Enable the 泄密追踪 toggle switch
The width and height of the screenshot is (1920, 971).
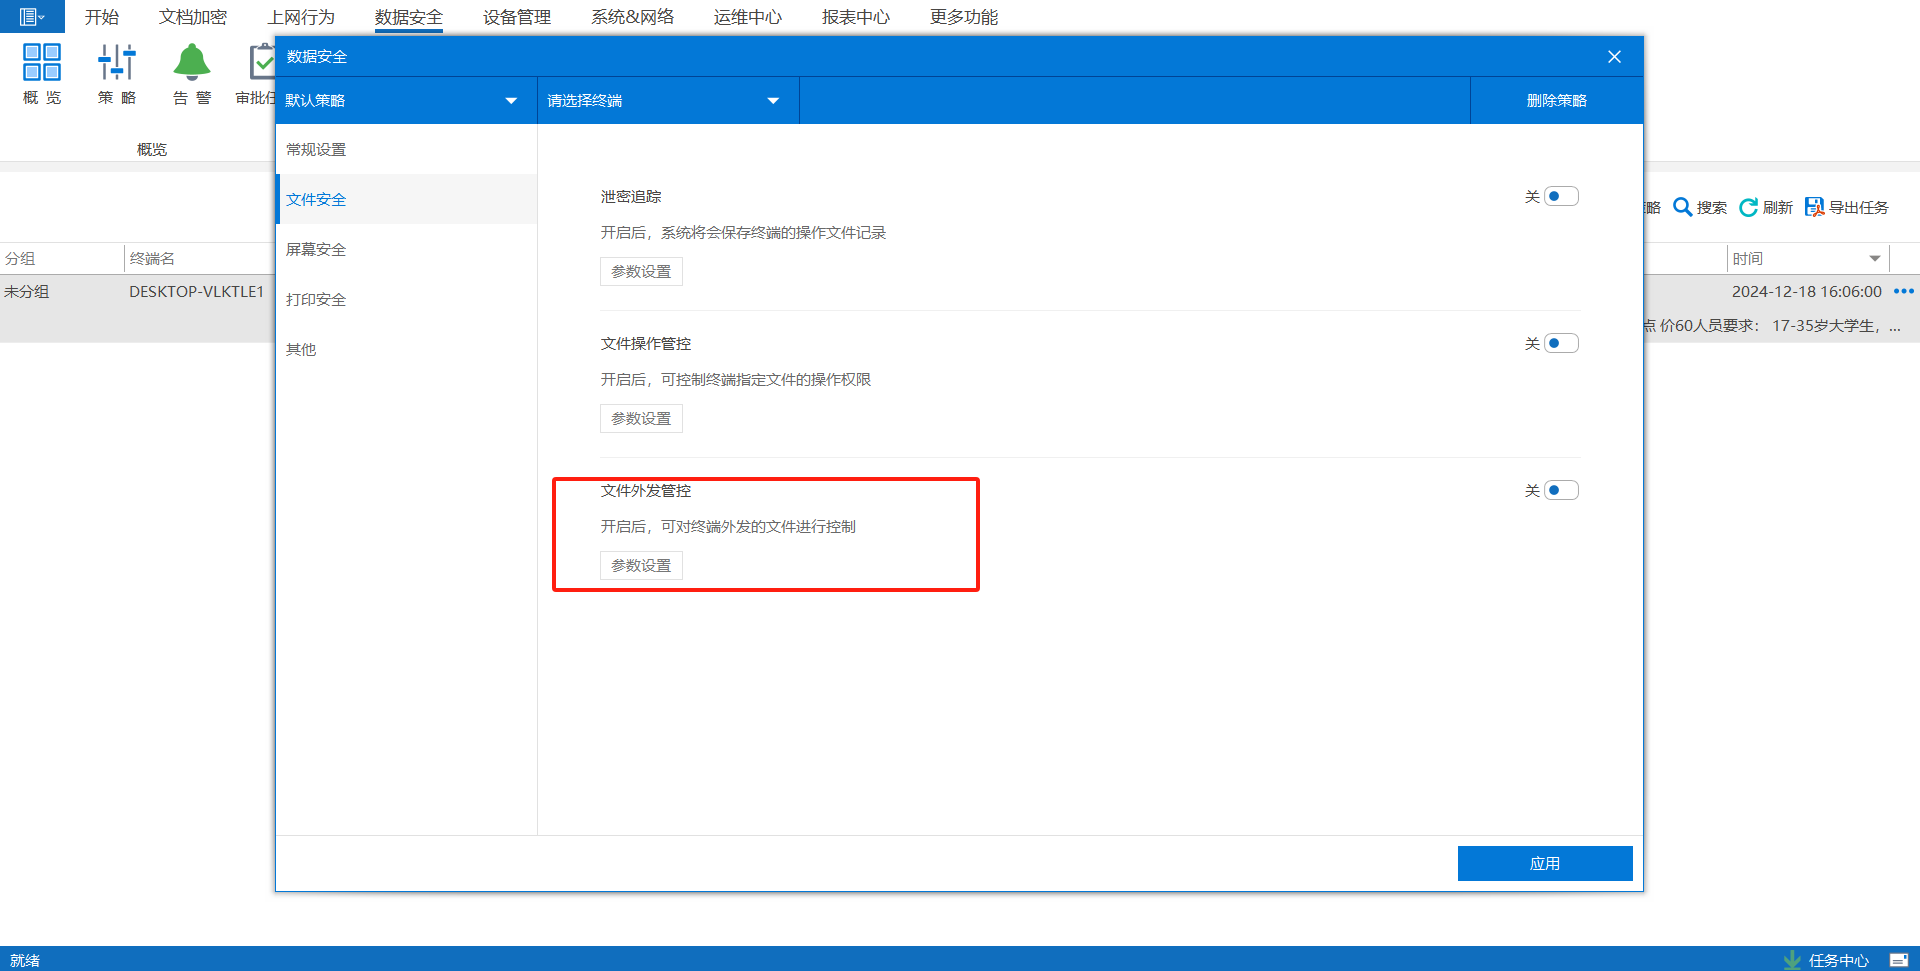point(1561,196)
